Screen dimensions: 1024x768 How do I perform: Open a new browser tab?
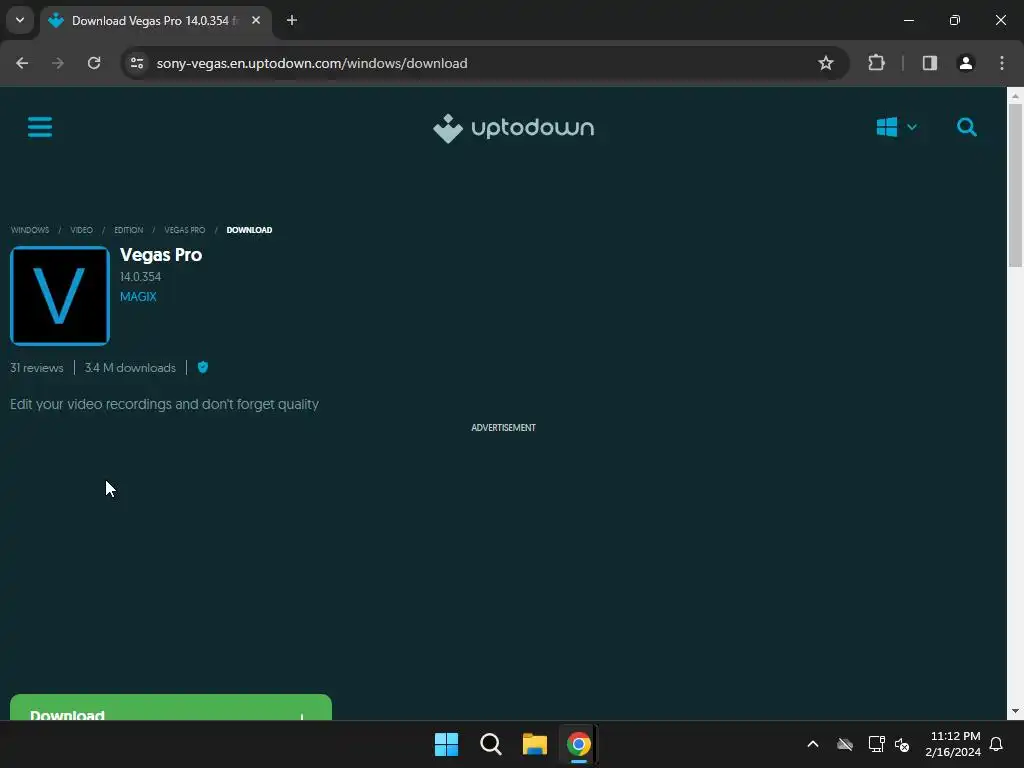(292, 20)
